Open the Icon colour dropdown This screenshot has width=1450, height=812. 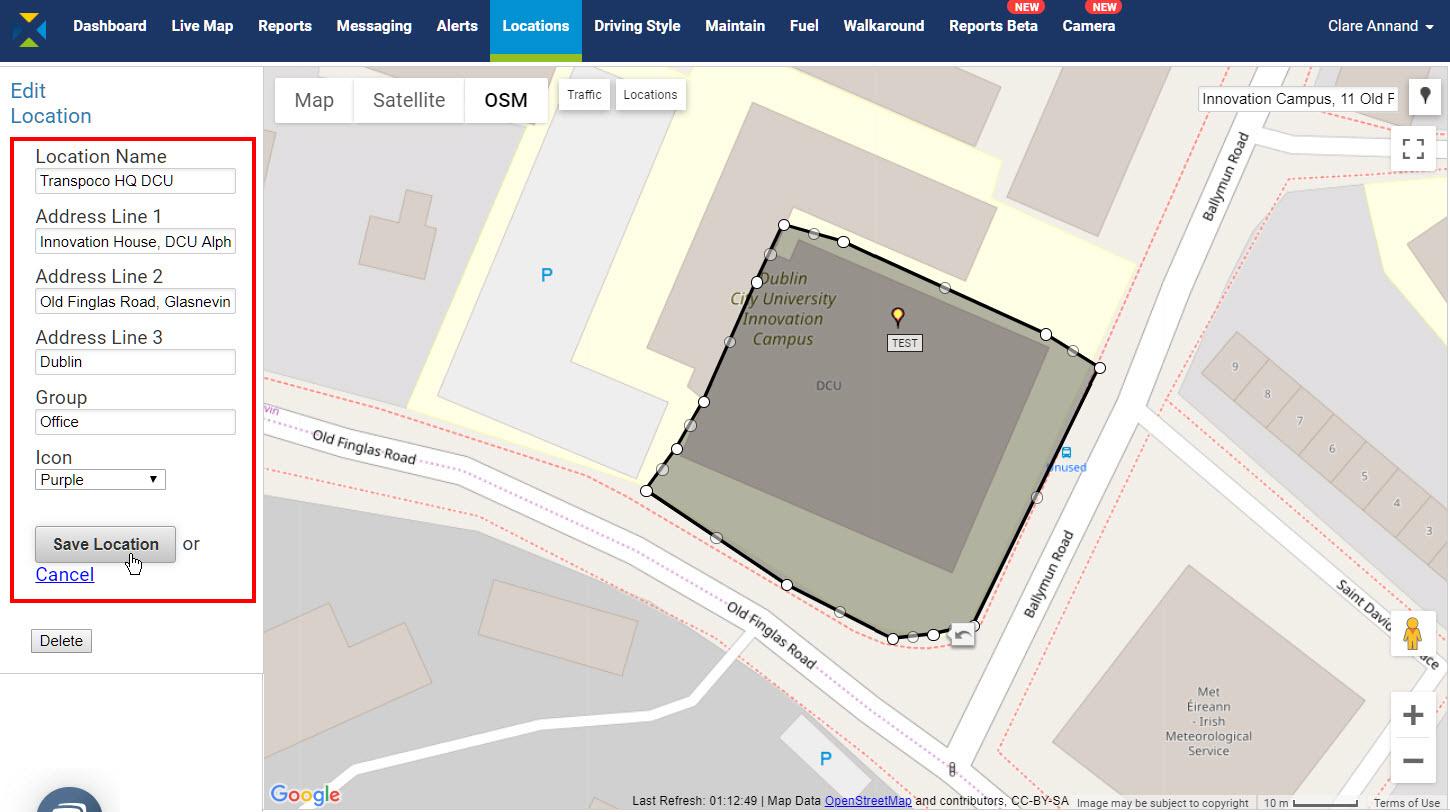[x=100, y=480]
